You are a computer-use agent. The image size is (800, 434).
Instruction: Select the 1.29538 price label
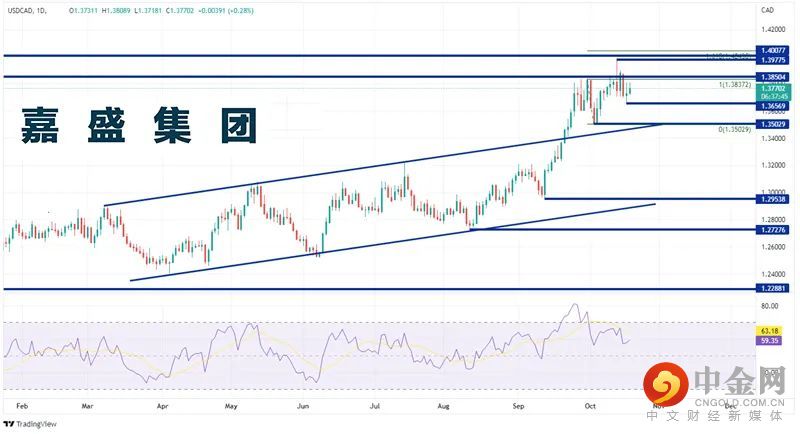point(773,199)
